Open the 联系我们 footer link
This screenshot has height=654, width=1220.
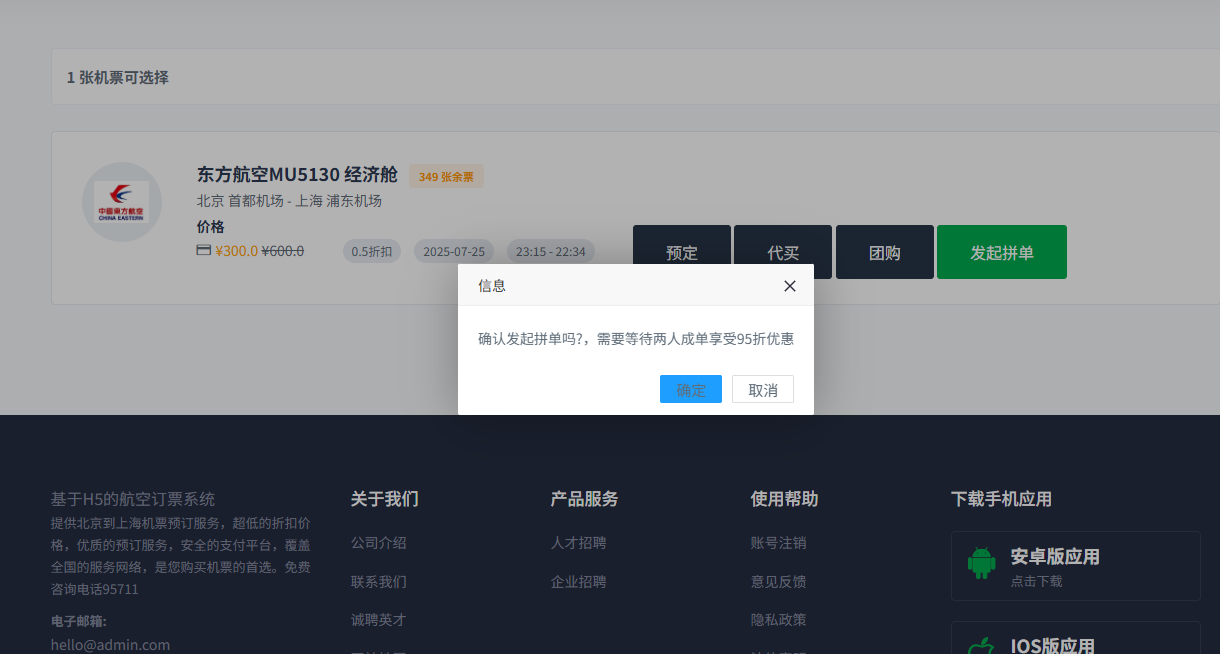point(379,581)
